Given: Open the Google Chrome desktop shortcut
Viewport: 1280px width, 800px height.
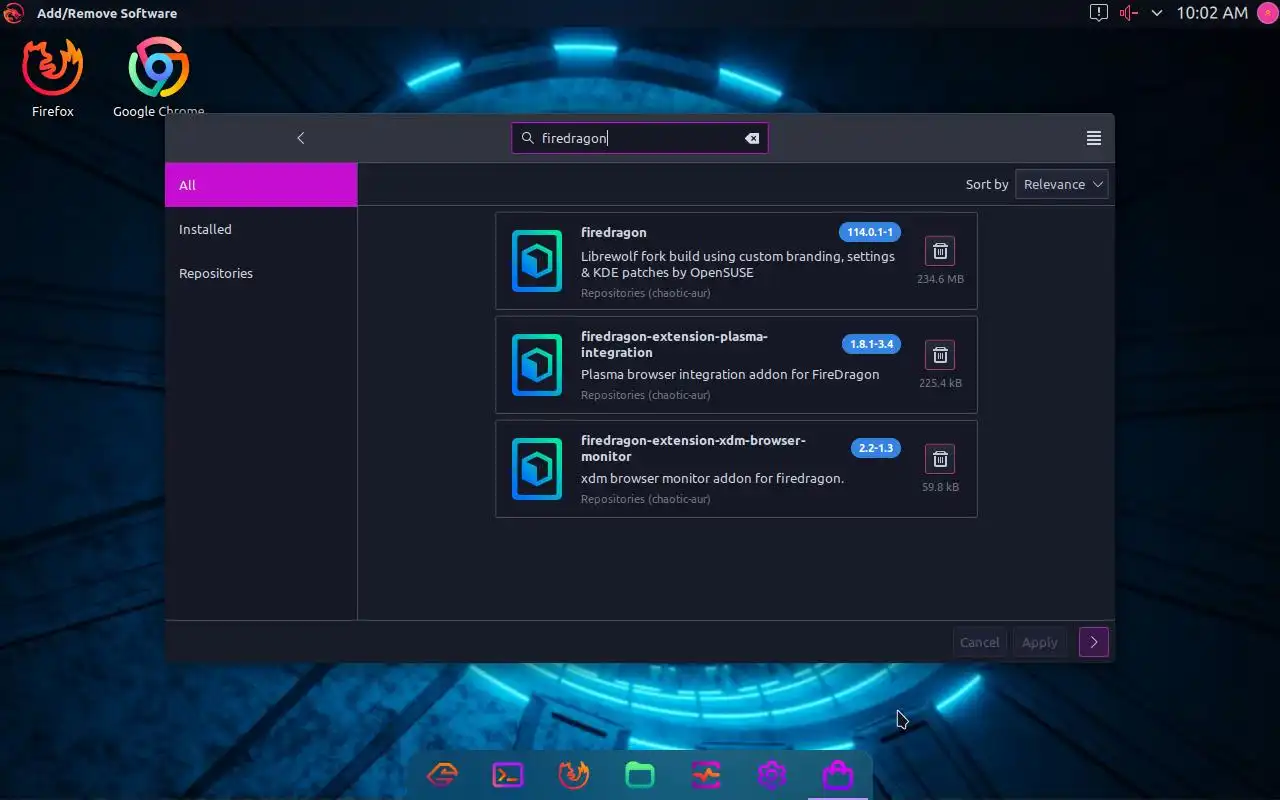Looking at the screenshot, I should click(158, 79).
